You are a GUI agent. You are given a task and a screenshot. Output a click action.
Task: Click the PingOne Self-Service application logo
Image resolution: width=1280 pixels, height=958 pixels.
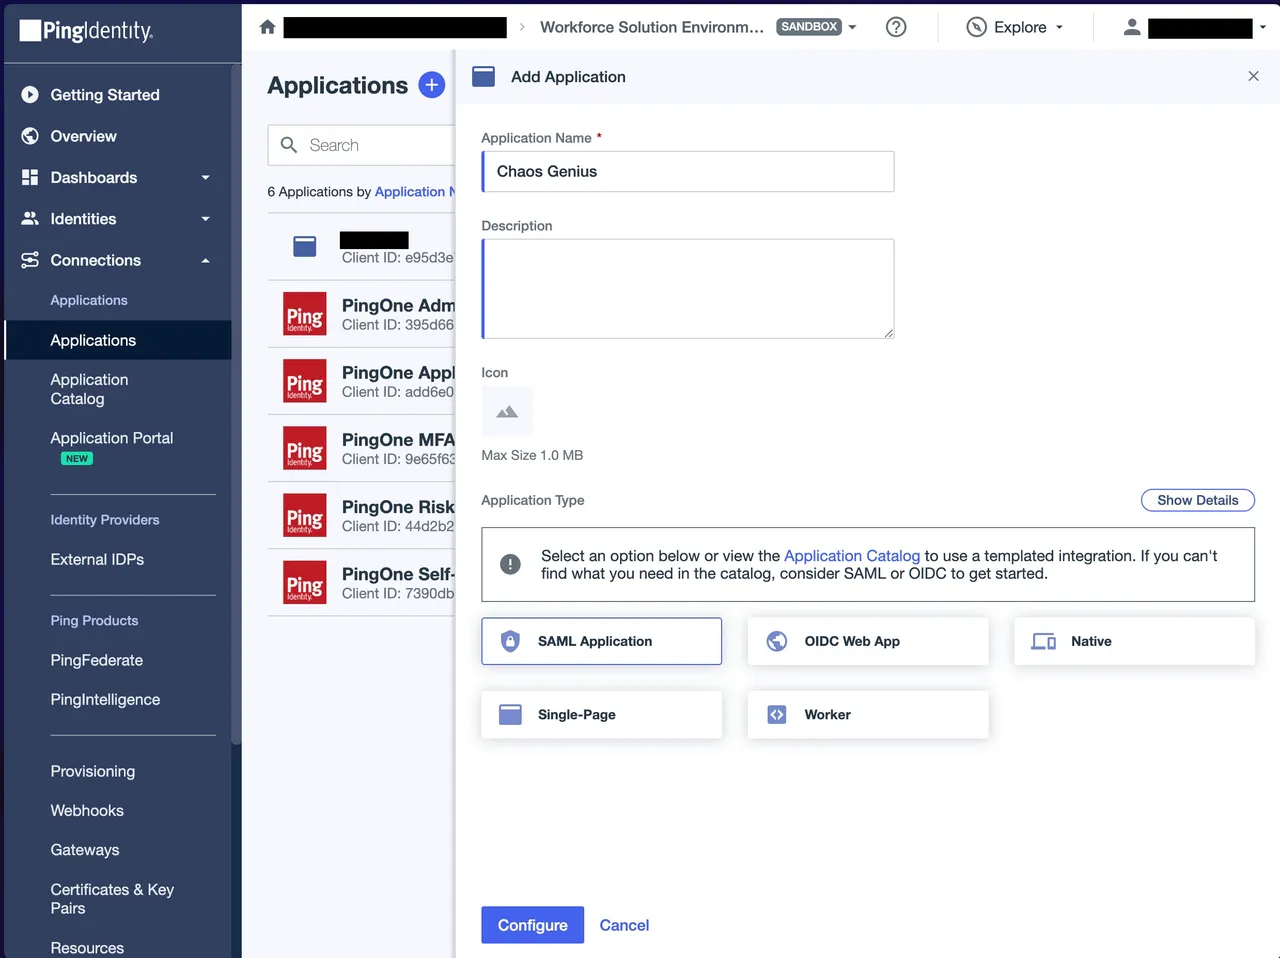click(305, 582)
